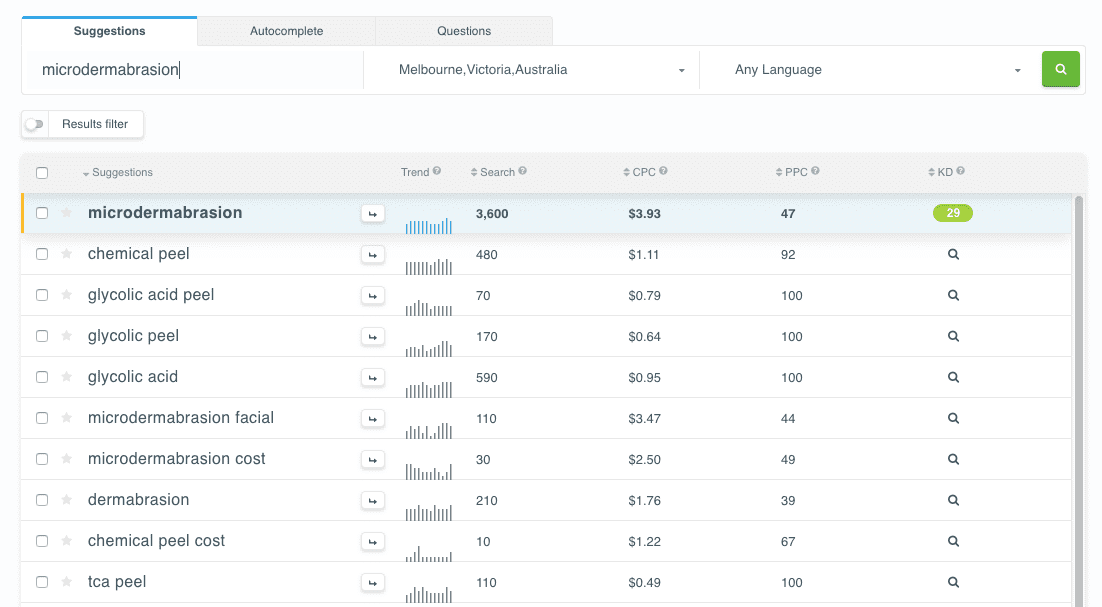Click arrow button for glycolic acid peel

tap(373, 296)
